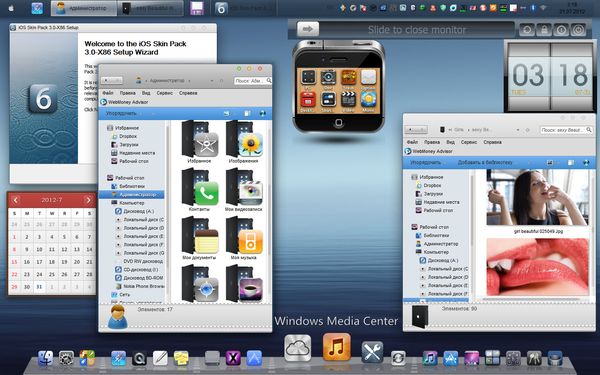
Task: Select Dropbox in the Администратор sidebar
Action: (128, 136)
